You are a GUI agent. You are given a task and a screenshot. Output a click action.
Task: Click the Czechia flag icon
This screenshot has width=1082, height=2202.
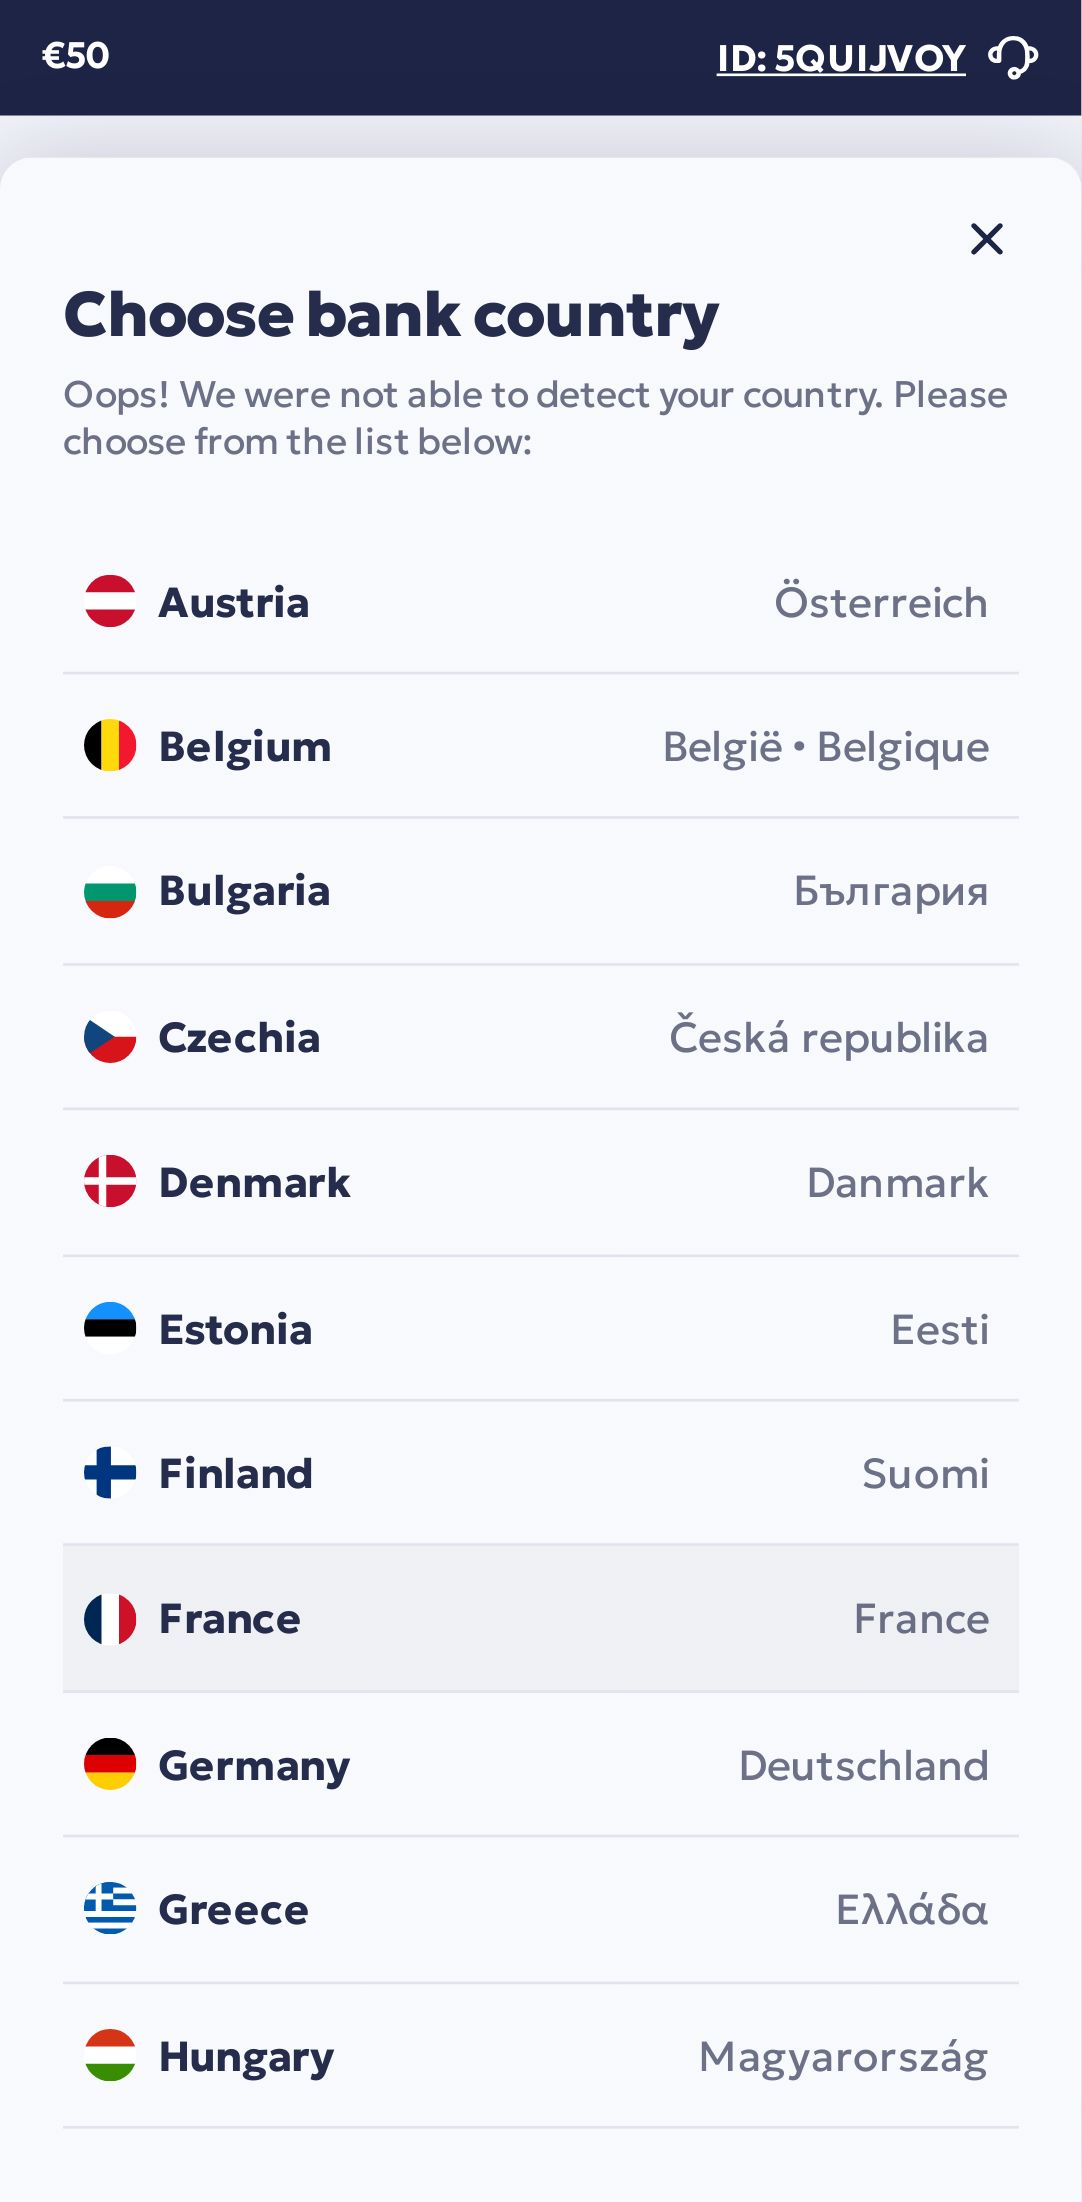coord(110,1038)
